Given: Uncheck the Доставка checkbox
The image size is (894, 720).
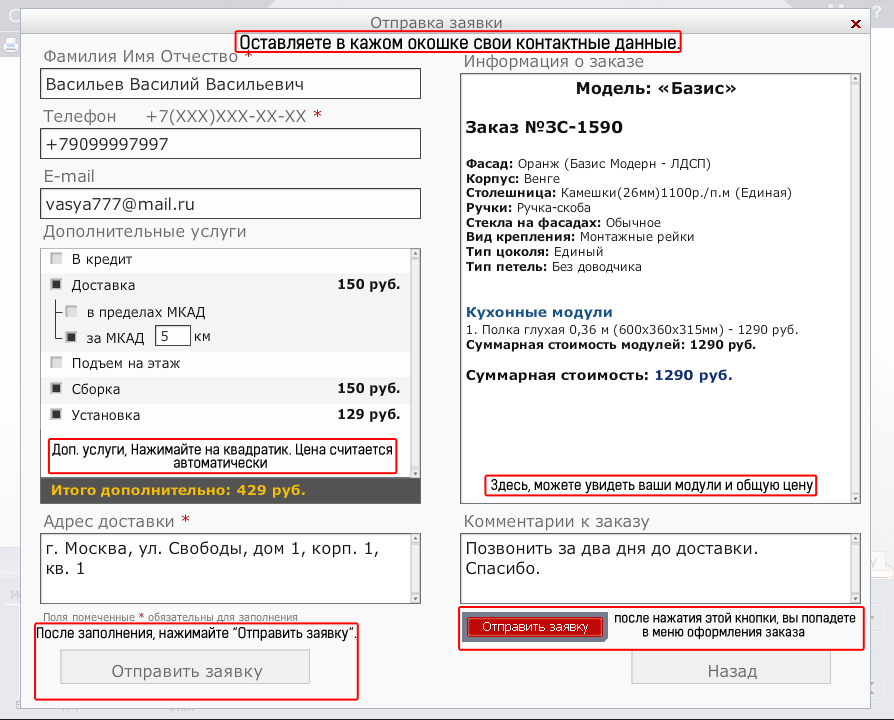Looking at the screenshot, I should click(56, 285).
